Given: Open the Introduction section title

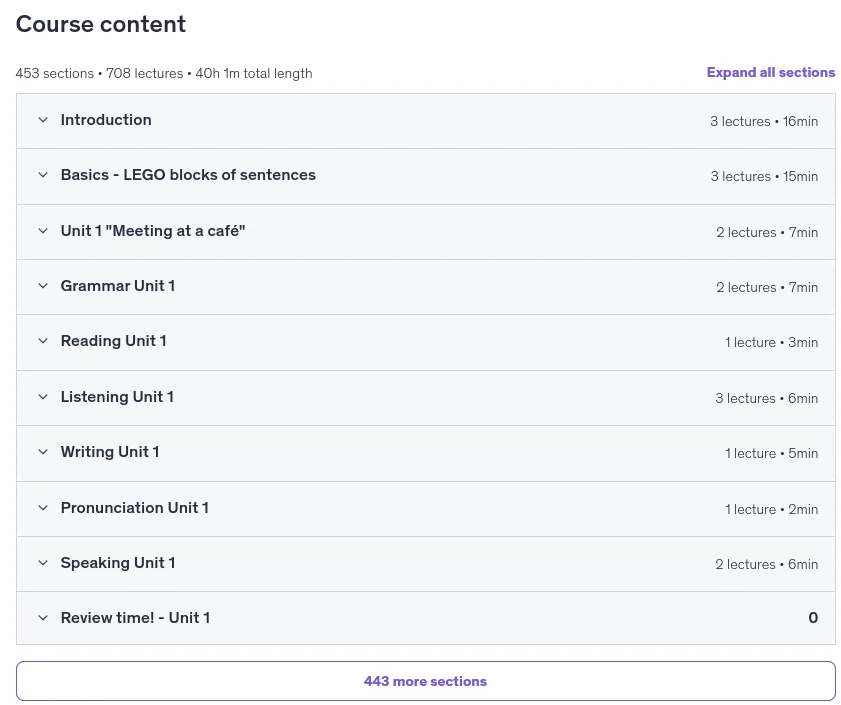Looking at the screenshot, I should click(106, 120).
